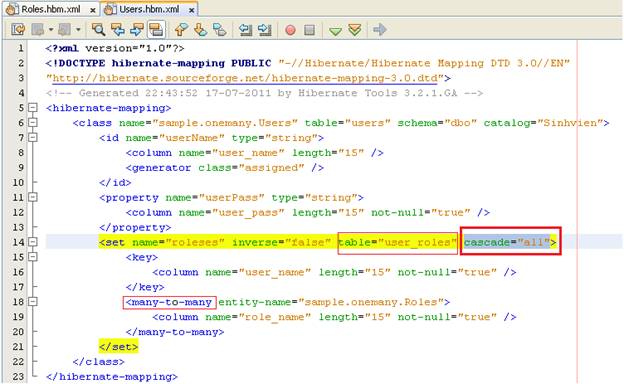
Task: Click the name="userName" id attribute
Action: (175, 138)
